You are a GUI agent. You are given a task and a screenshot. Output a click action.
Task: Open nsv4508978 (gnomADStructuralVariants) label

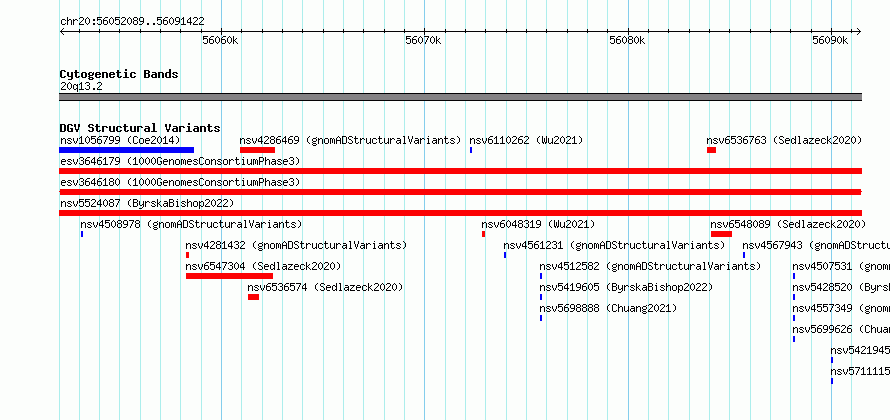click(x=191, y=224)
